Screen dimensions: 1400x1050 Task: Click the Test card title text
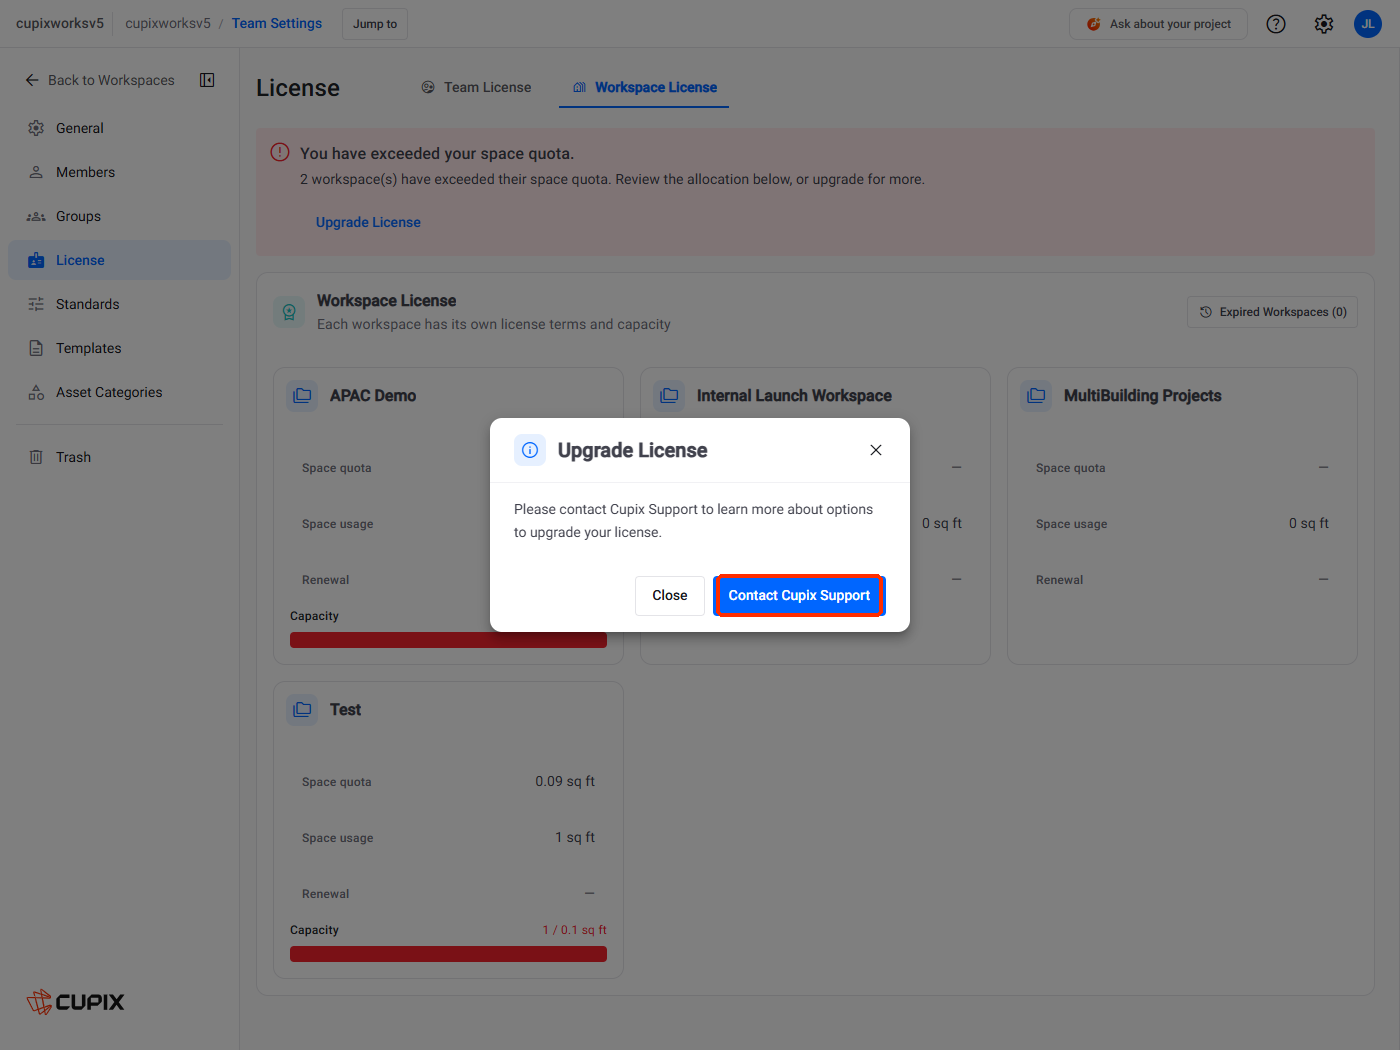point(345,710)
